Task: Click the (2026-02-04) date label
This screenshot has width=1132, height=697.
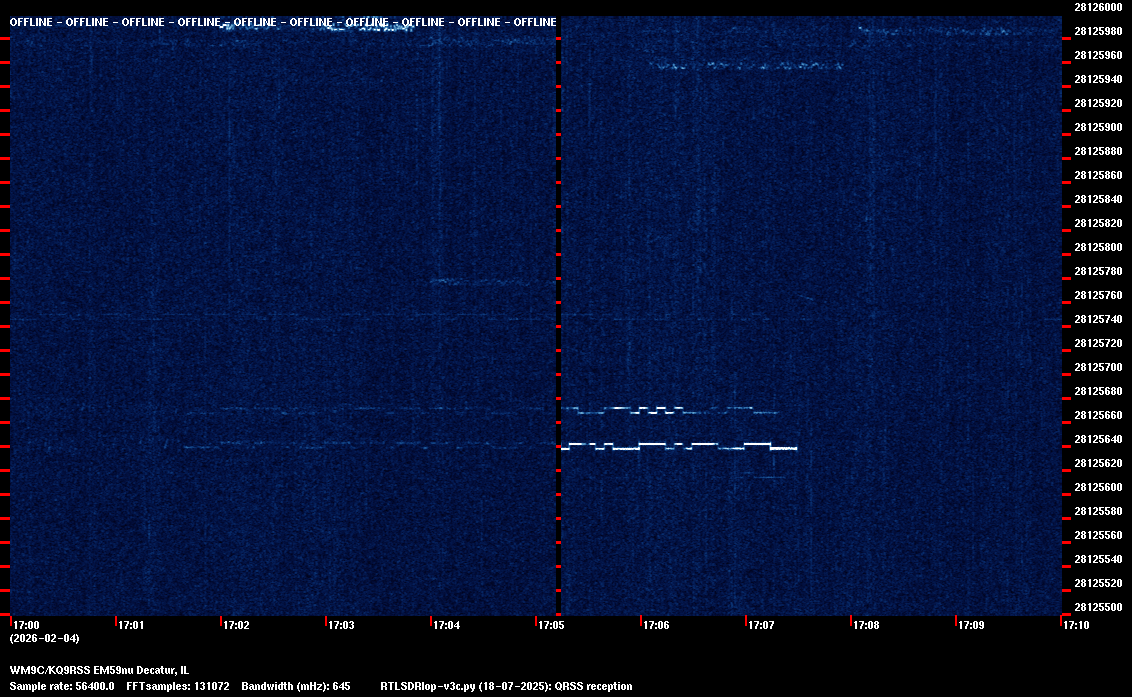Action: click(x=43, y=638)
